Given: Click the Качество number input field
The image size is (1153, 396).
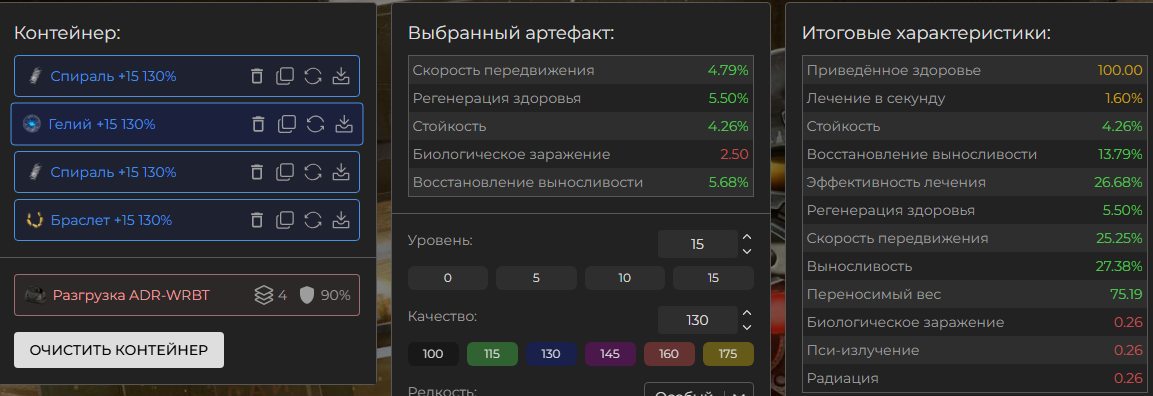Looking at the screenshot, I should click(x=697, y=320).
